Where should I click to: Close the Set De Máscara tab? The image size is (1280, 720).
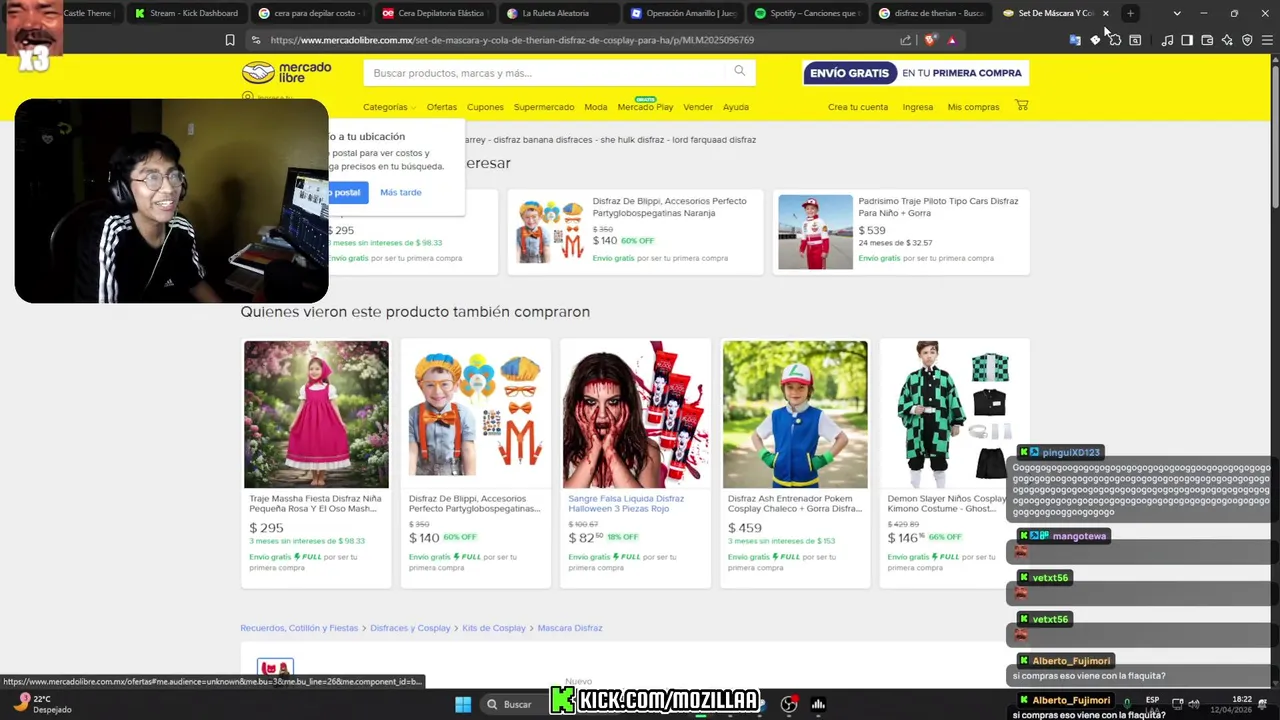click(x=1105, y=13)
